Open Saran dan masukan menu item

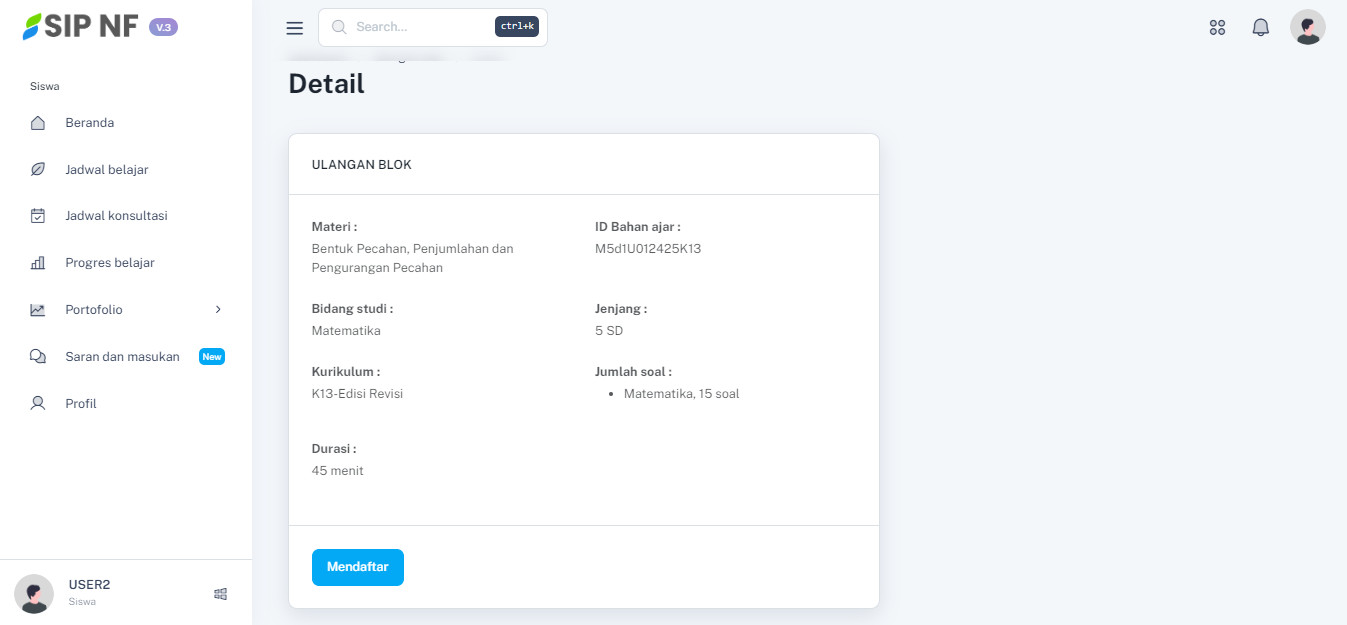[122, 357]
